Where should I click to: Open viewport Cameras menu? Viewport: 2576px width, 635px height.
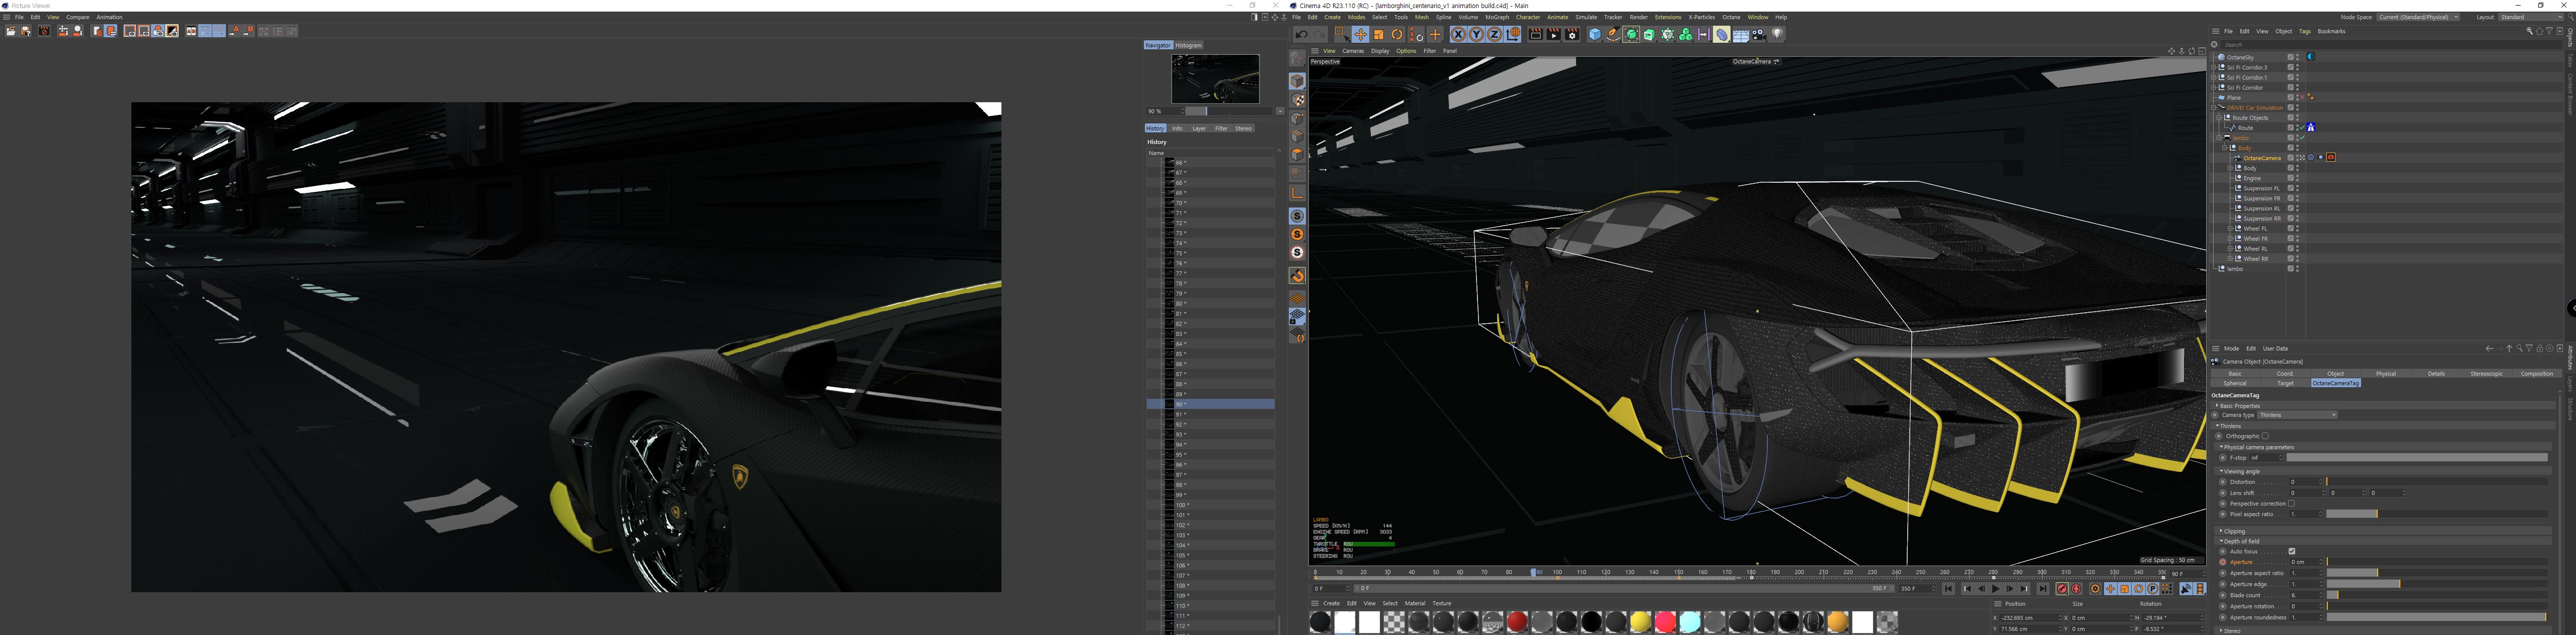point(1353,51)
